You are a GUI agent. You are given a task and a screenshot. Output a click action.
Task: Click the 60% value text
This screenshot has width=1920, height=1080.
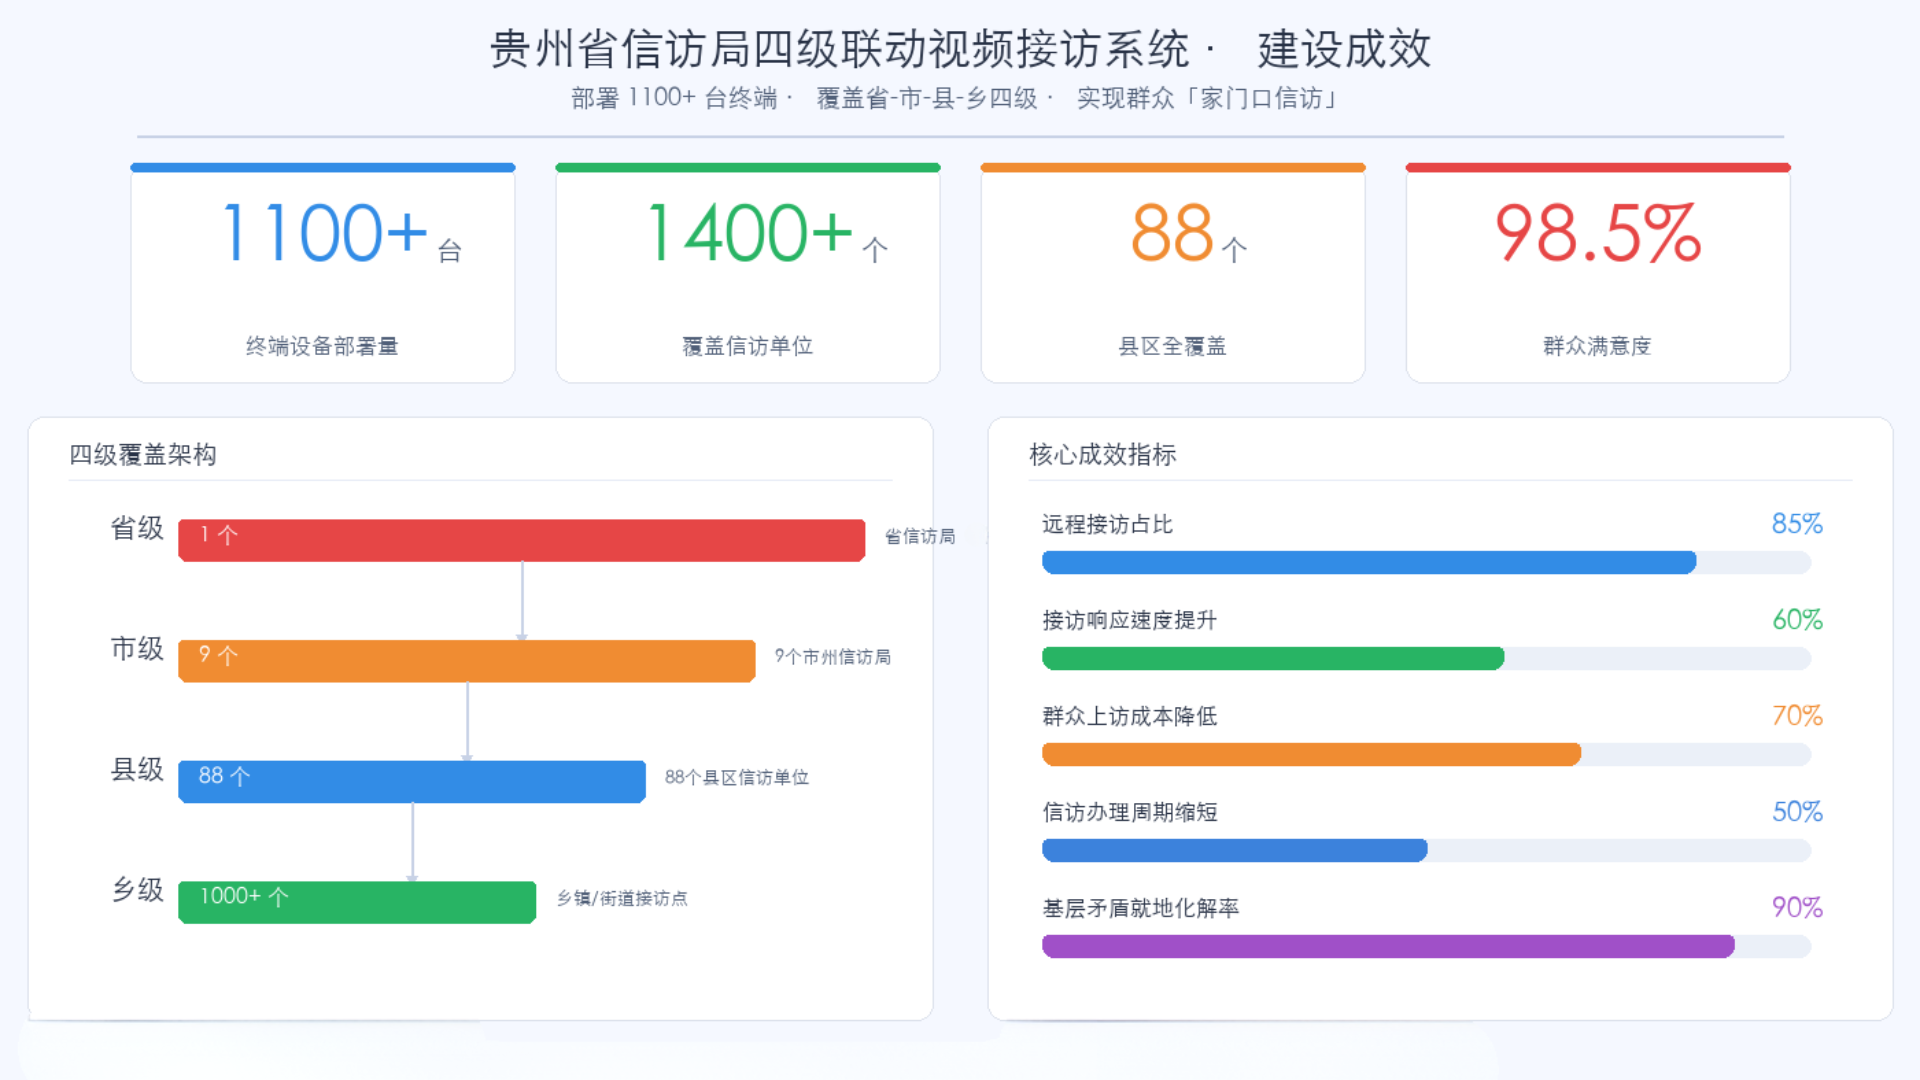point(1797,620)
